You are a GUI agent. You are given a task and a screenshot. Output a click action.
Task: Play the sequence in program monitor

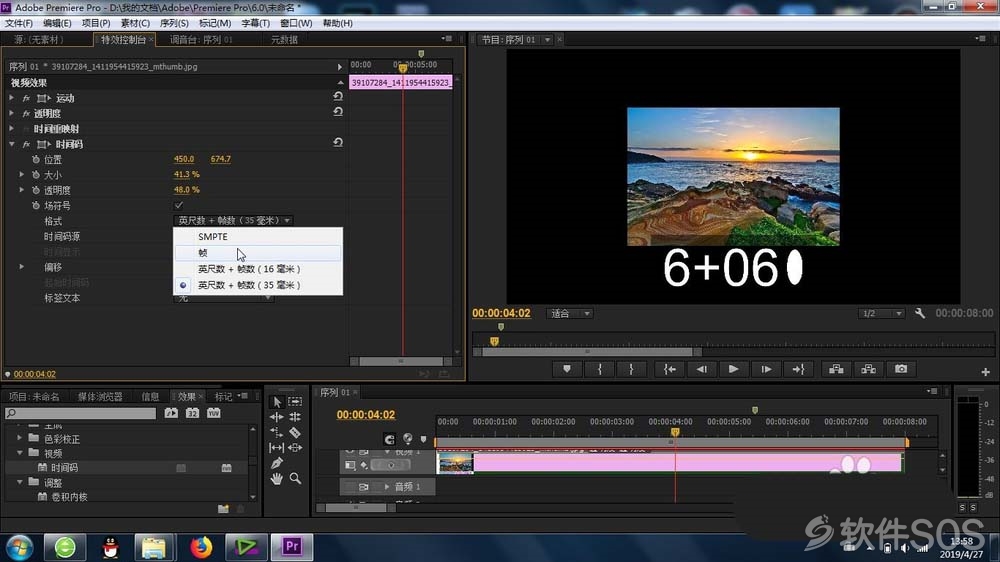733,369
